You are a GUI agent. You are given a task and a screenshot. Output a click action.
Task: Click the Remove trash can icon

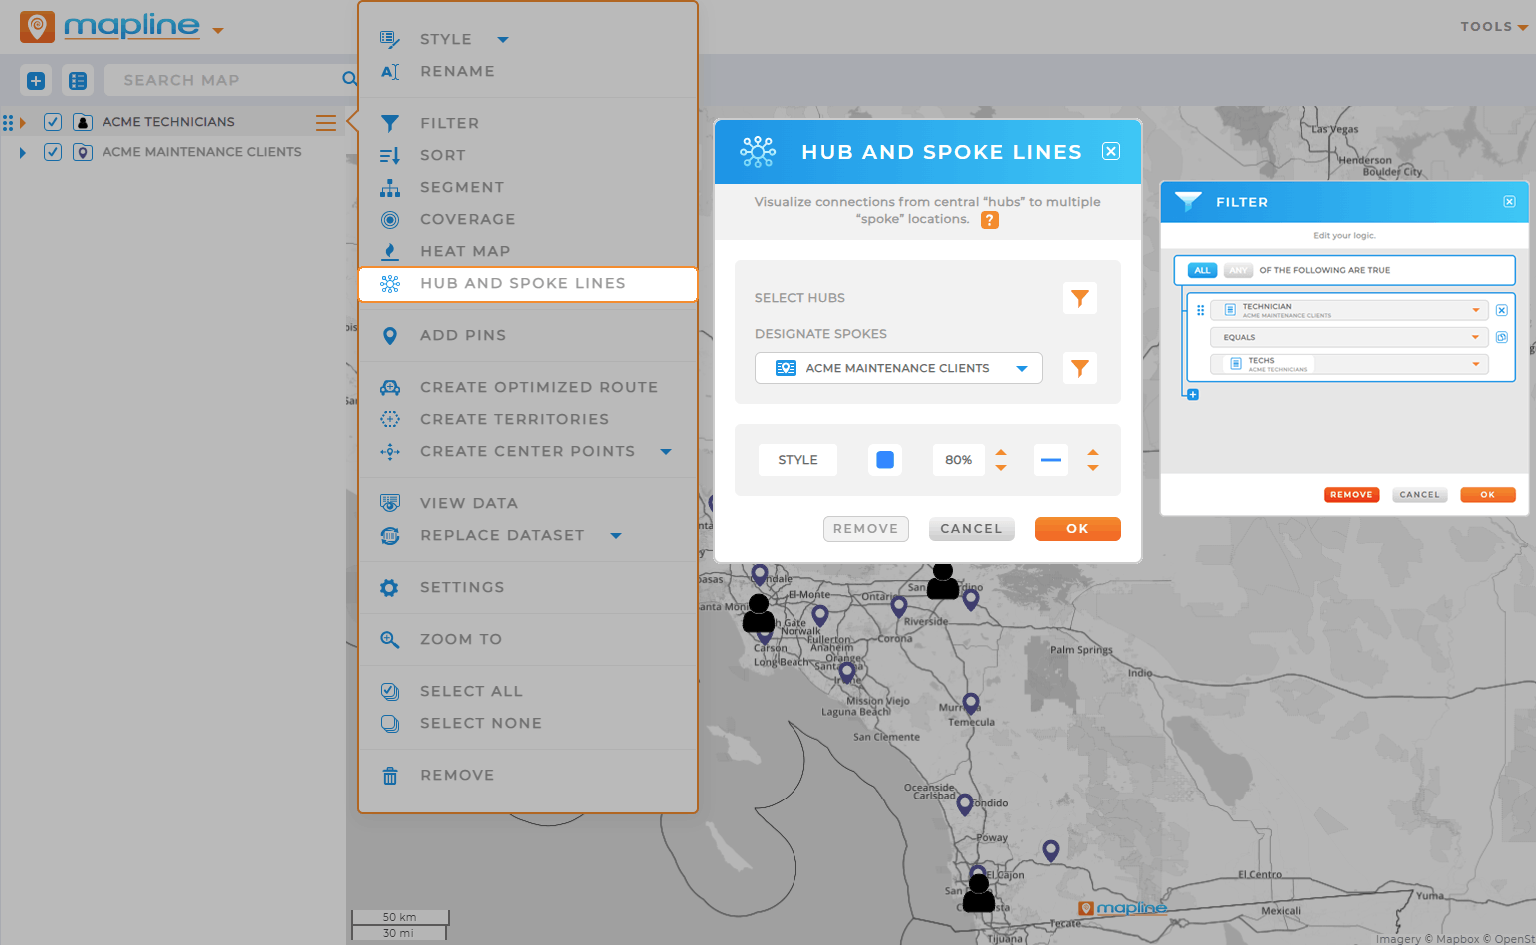pyautogui.click(x=390, y=775)
